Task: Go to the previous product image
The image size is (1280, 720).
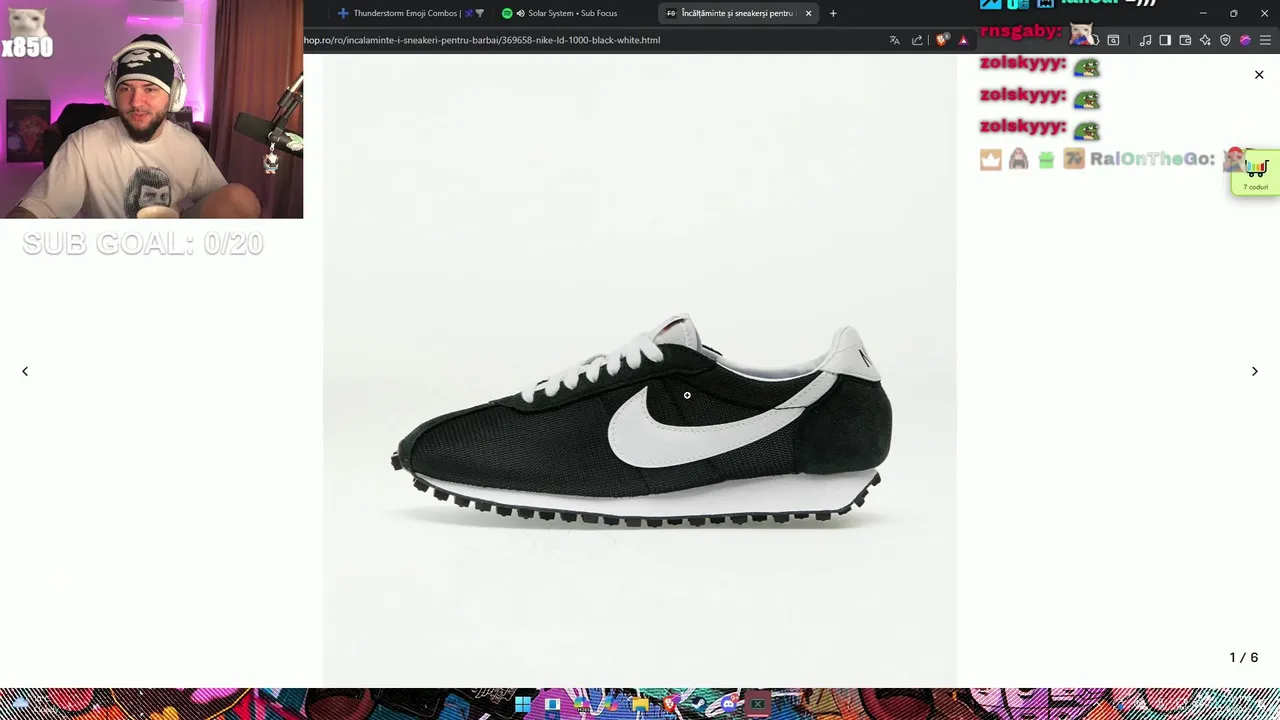Action: pos(25,371)
